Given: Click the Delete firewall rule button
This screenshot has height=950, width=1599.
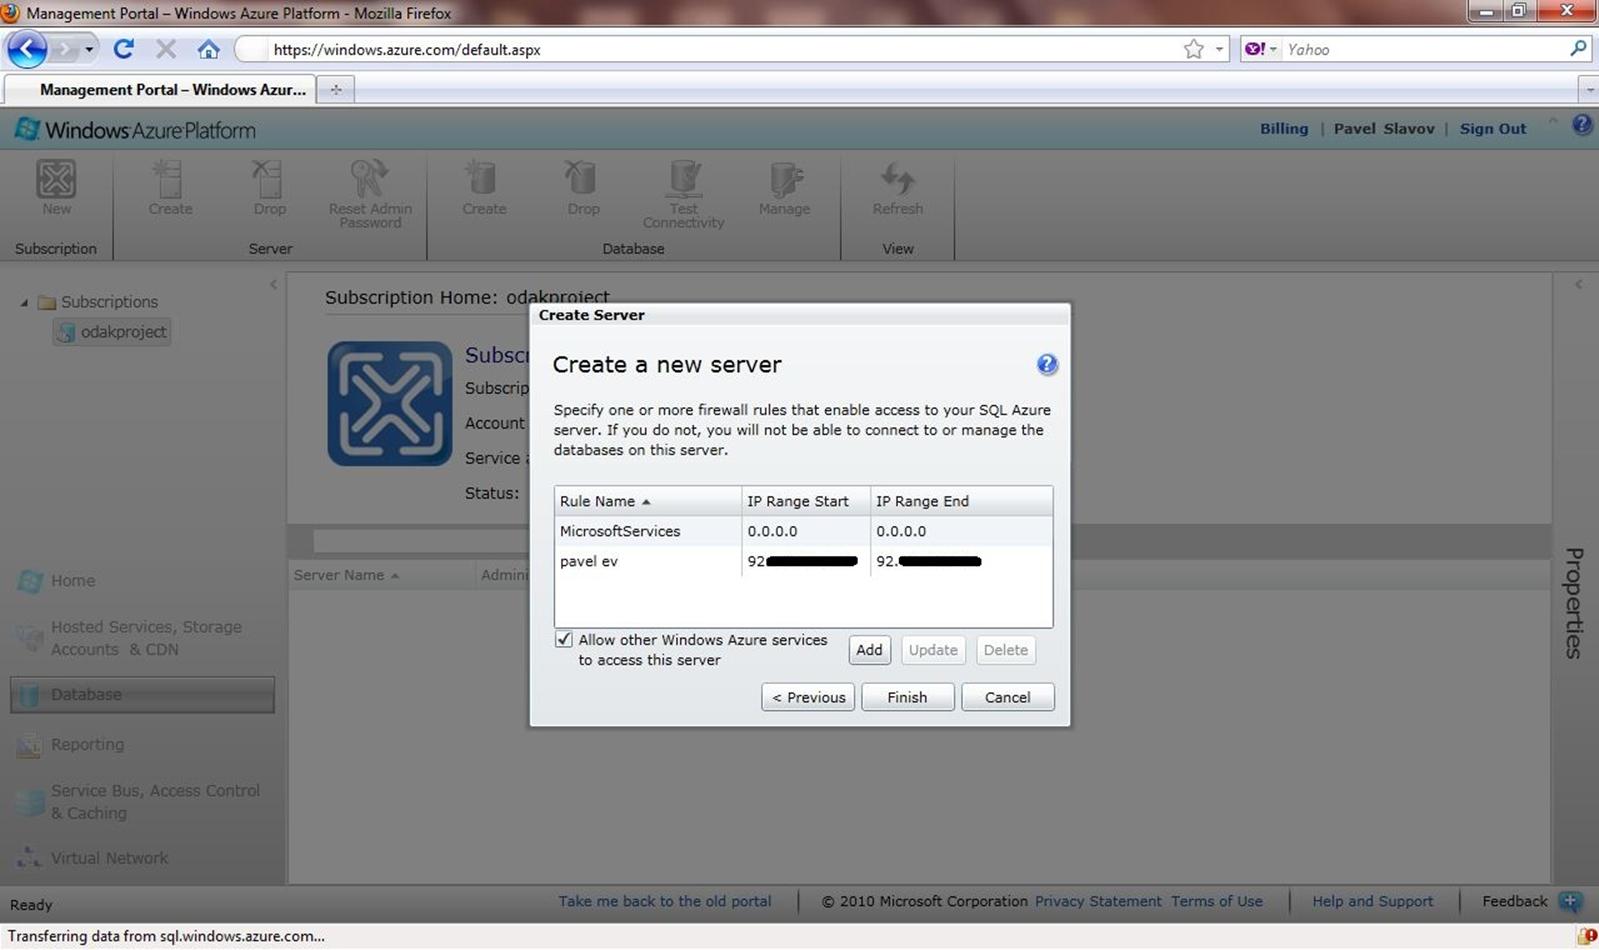Looking at the screenshot, I should [1005, 650].
